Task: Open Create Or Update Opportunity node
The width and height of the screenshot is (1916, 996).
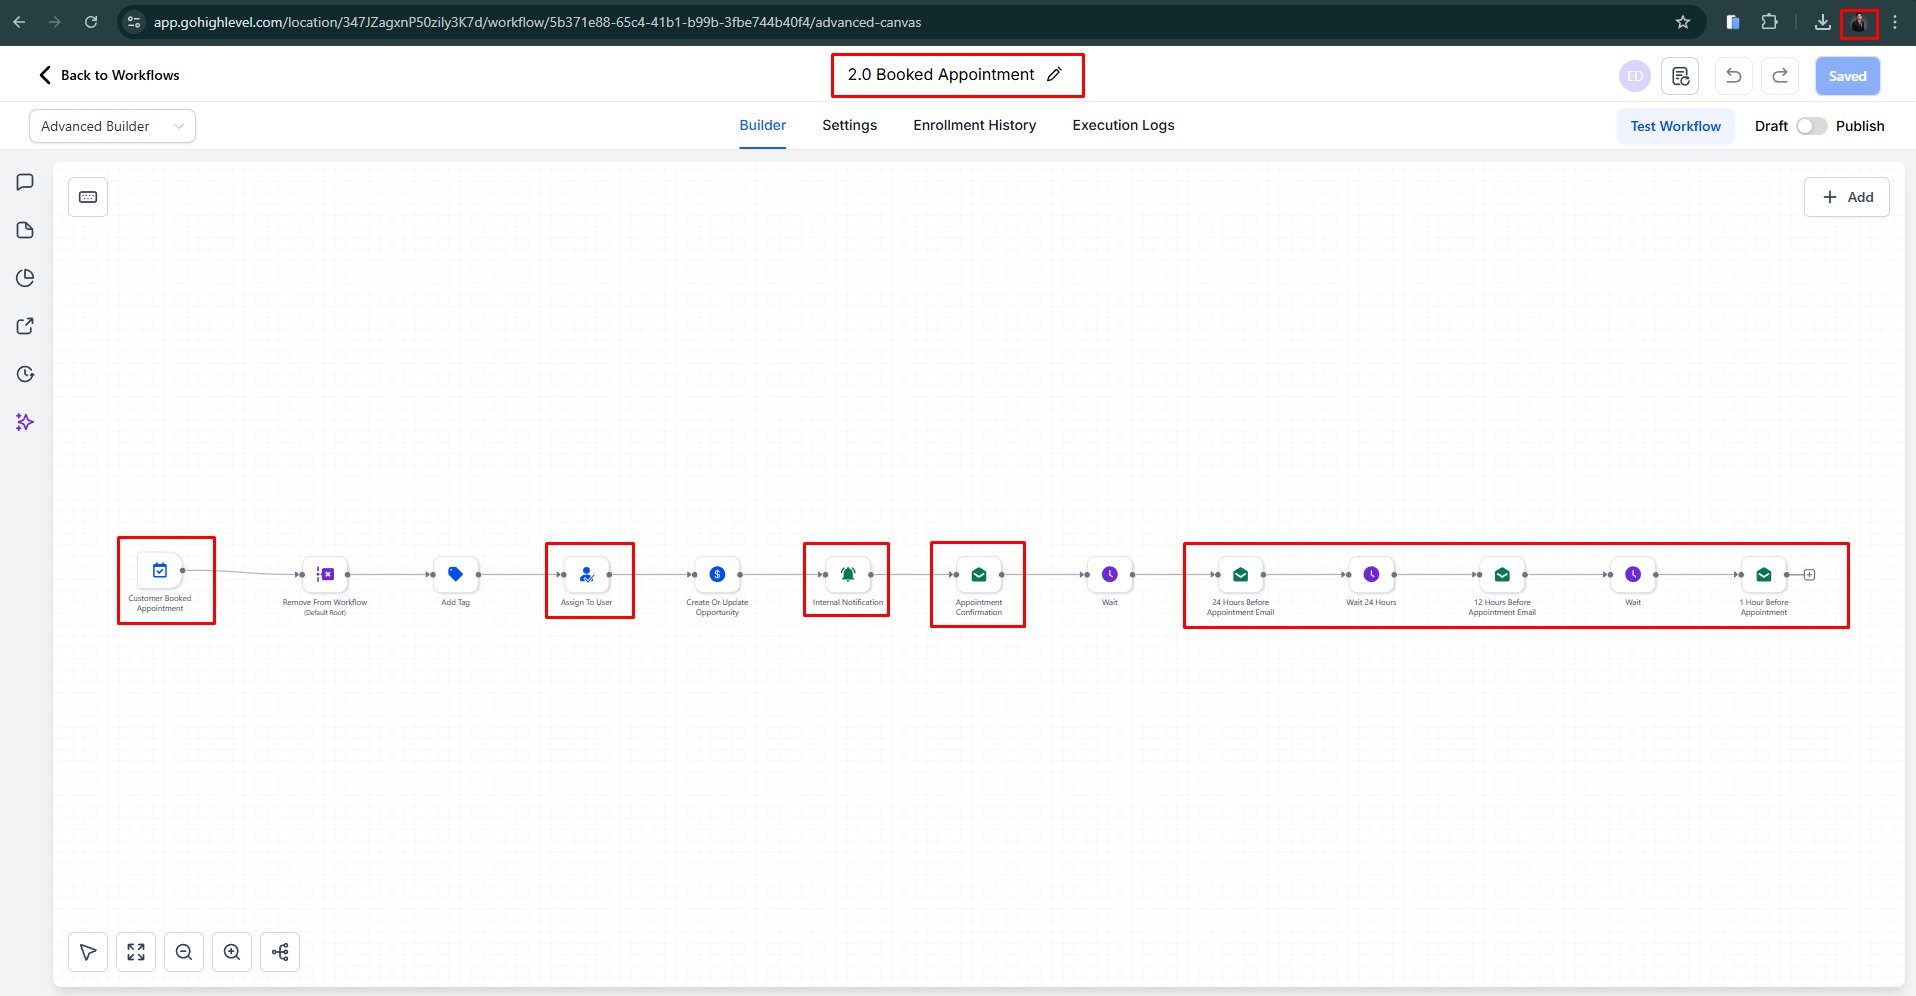Action: pyautogui.click(x=717, y=574)
